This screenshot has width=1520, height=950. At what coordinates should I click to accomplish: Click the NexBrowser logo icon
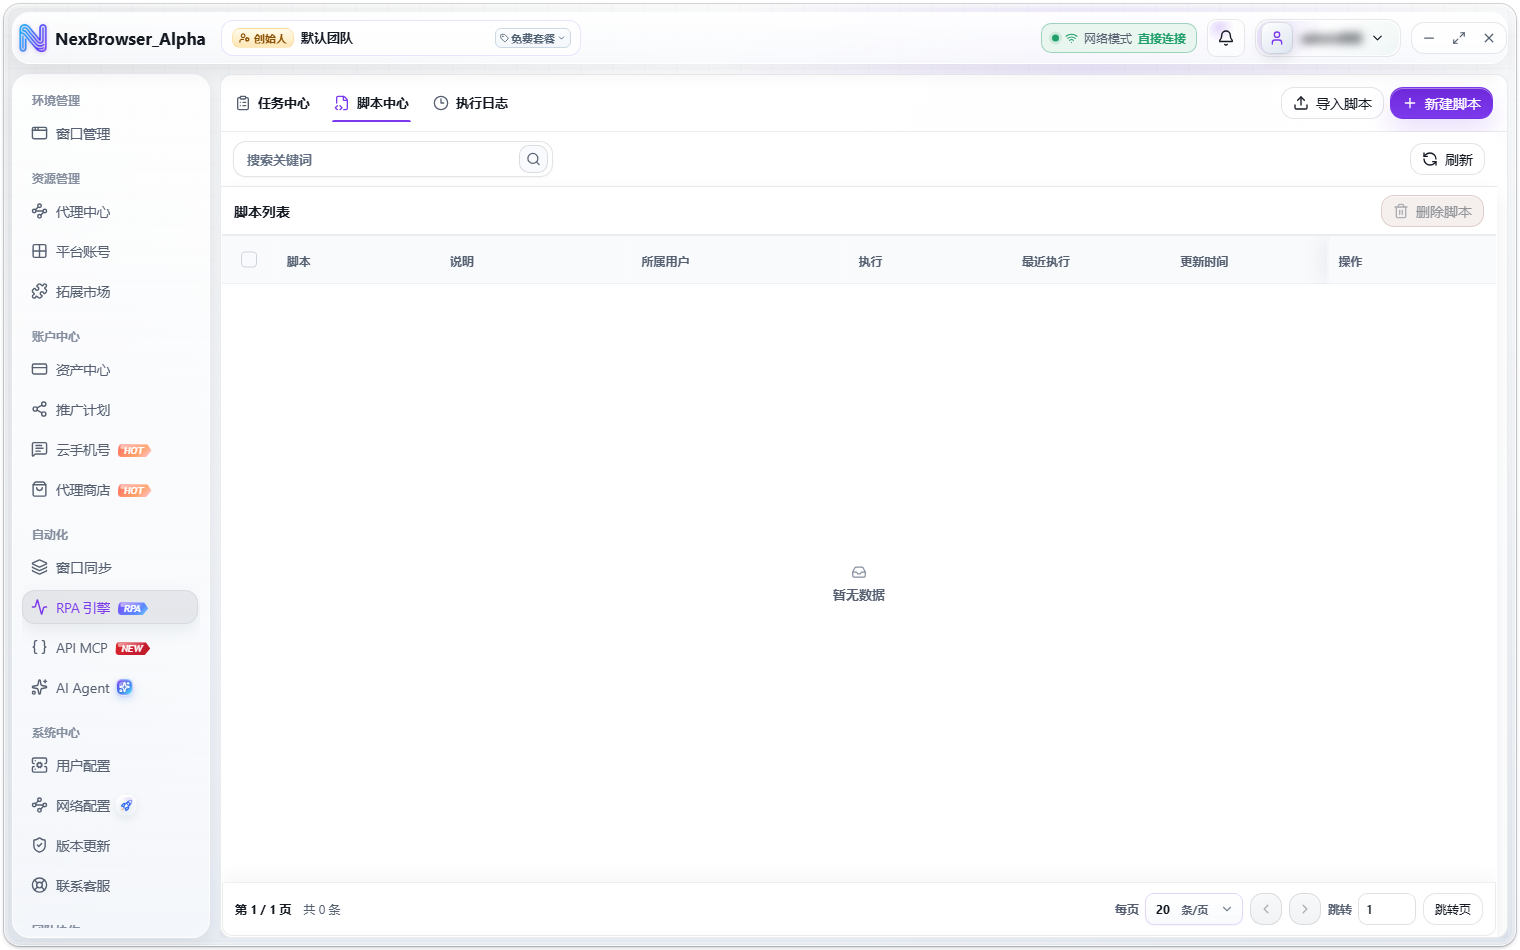coord(33,38)
